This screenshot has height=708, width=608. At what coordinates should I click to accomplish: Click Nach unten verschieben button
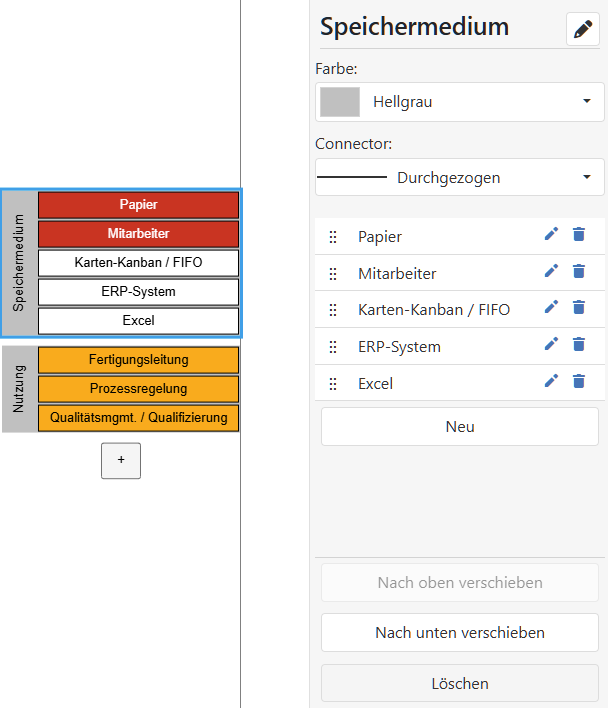pyautogui.click(x=459, y=633)
